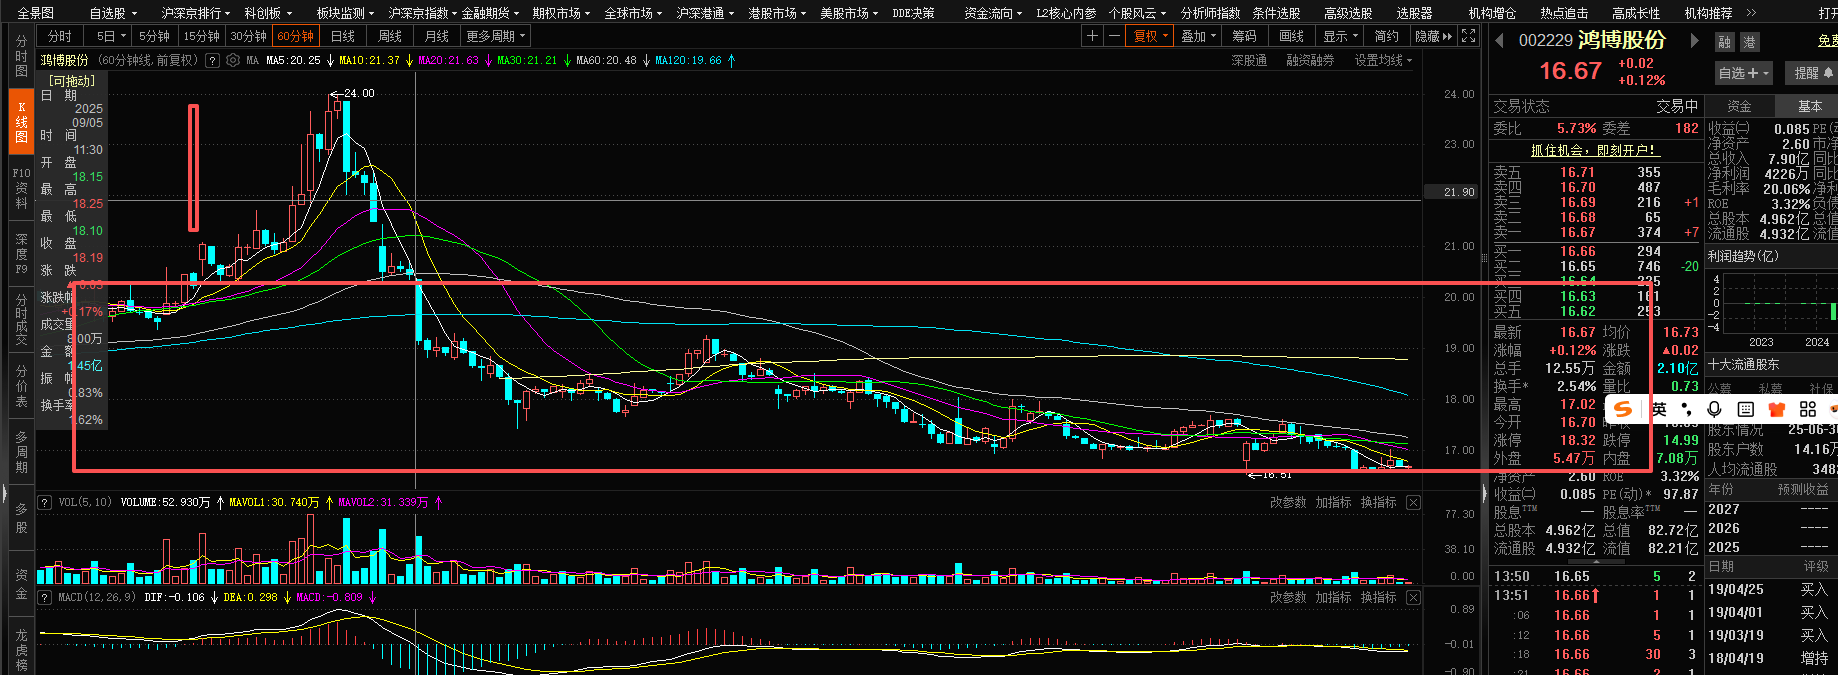Switch the chart to 周线 period
The image size is (1838, 675).
390,36
